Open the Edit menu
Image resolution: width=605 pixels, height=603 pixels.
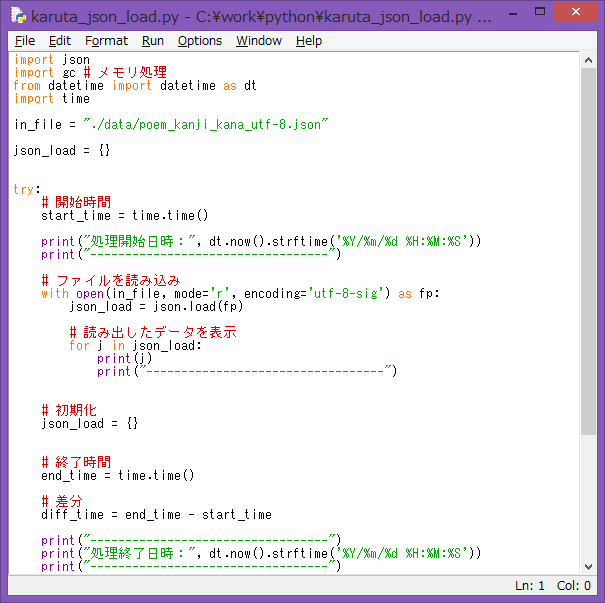click(60, 41)
